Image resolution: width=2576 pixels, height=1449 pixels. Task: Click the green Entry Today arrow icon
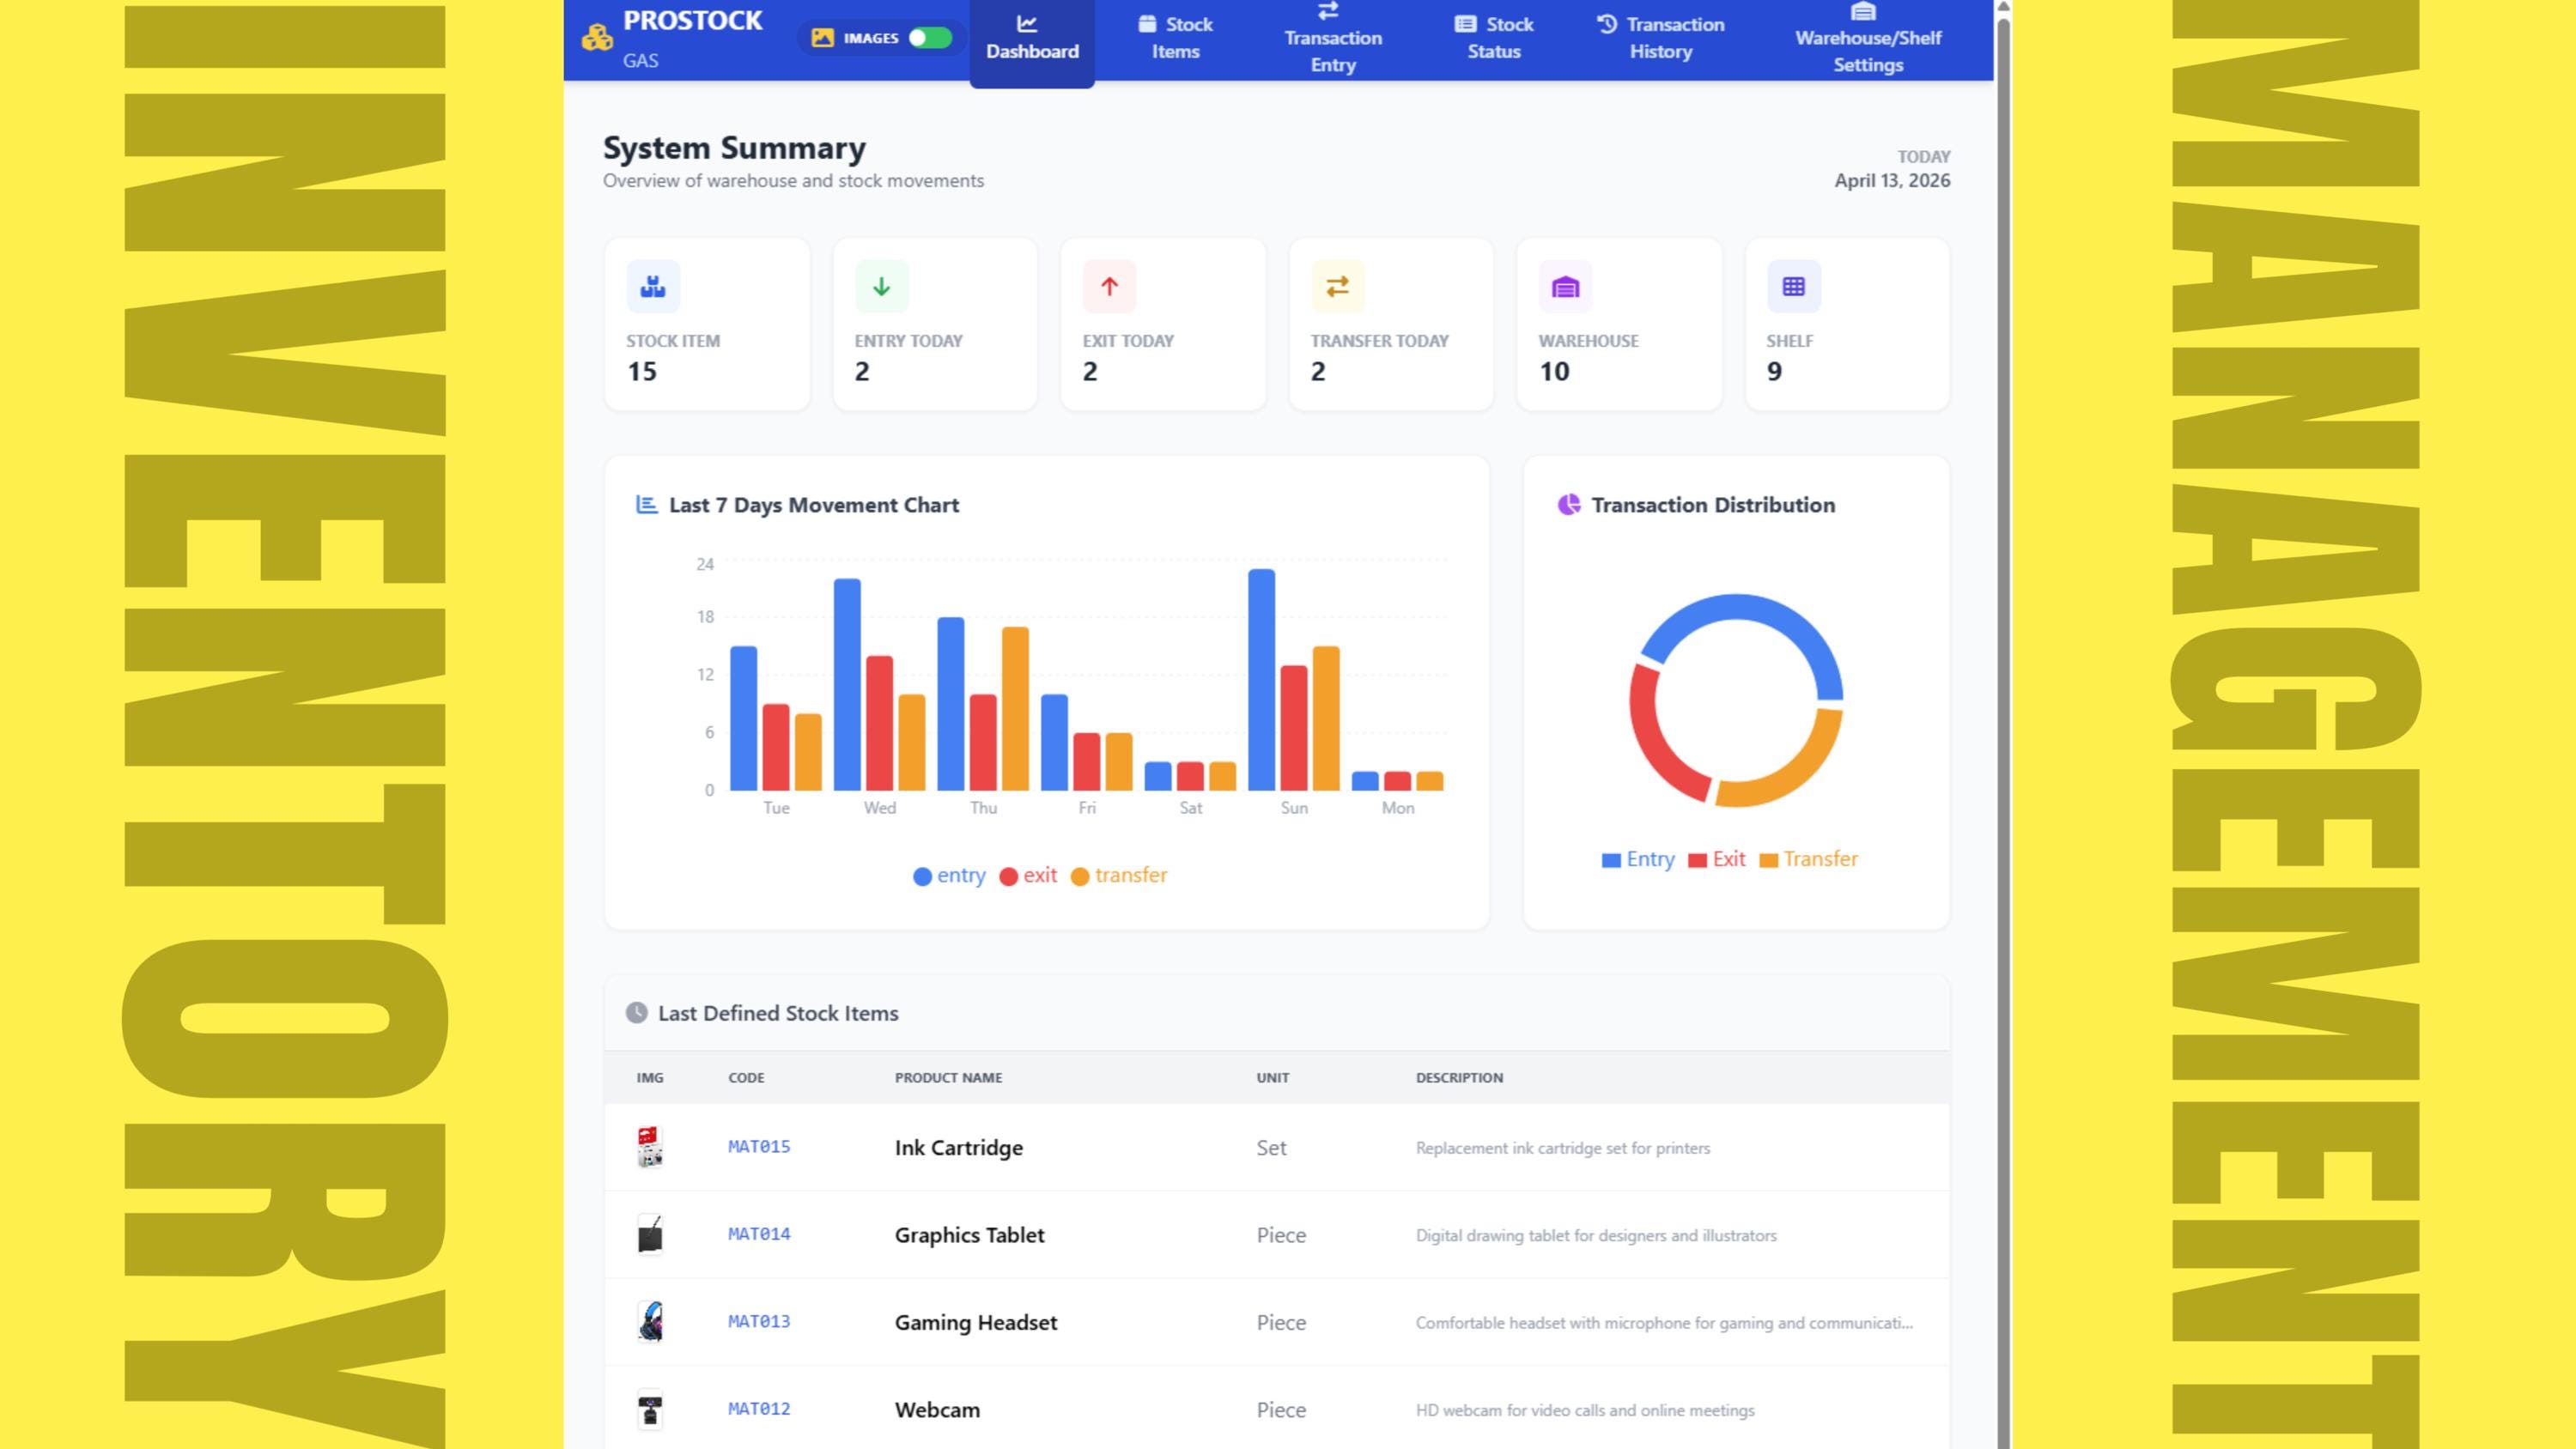(881, 287)
